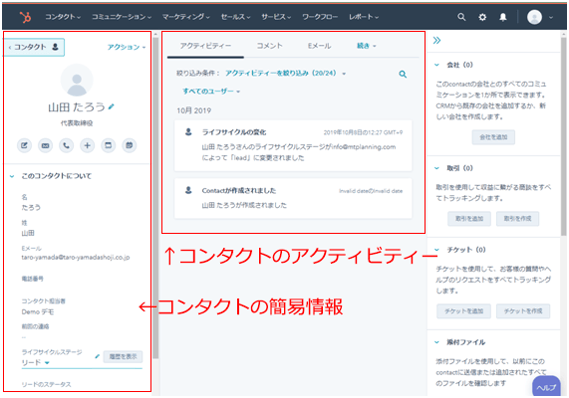569x398 pixels.
Task: Click コンタクト担当者 value Demo デモ
Action: tap(38, 312)
